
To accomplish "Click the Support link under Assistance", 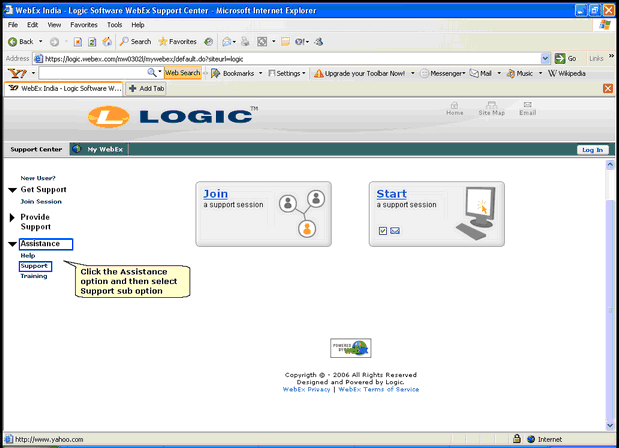I will [x=34, y=266].
